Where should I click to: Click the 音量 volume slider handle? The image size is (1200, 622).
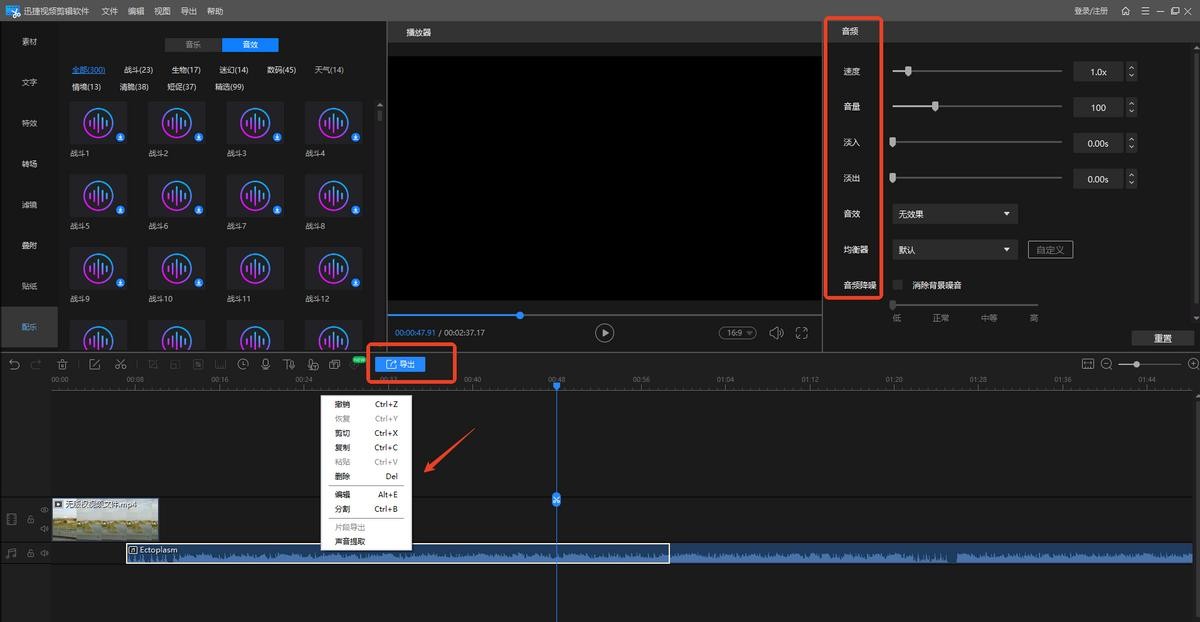click(935, 106)
